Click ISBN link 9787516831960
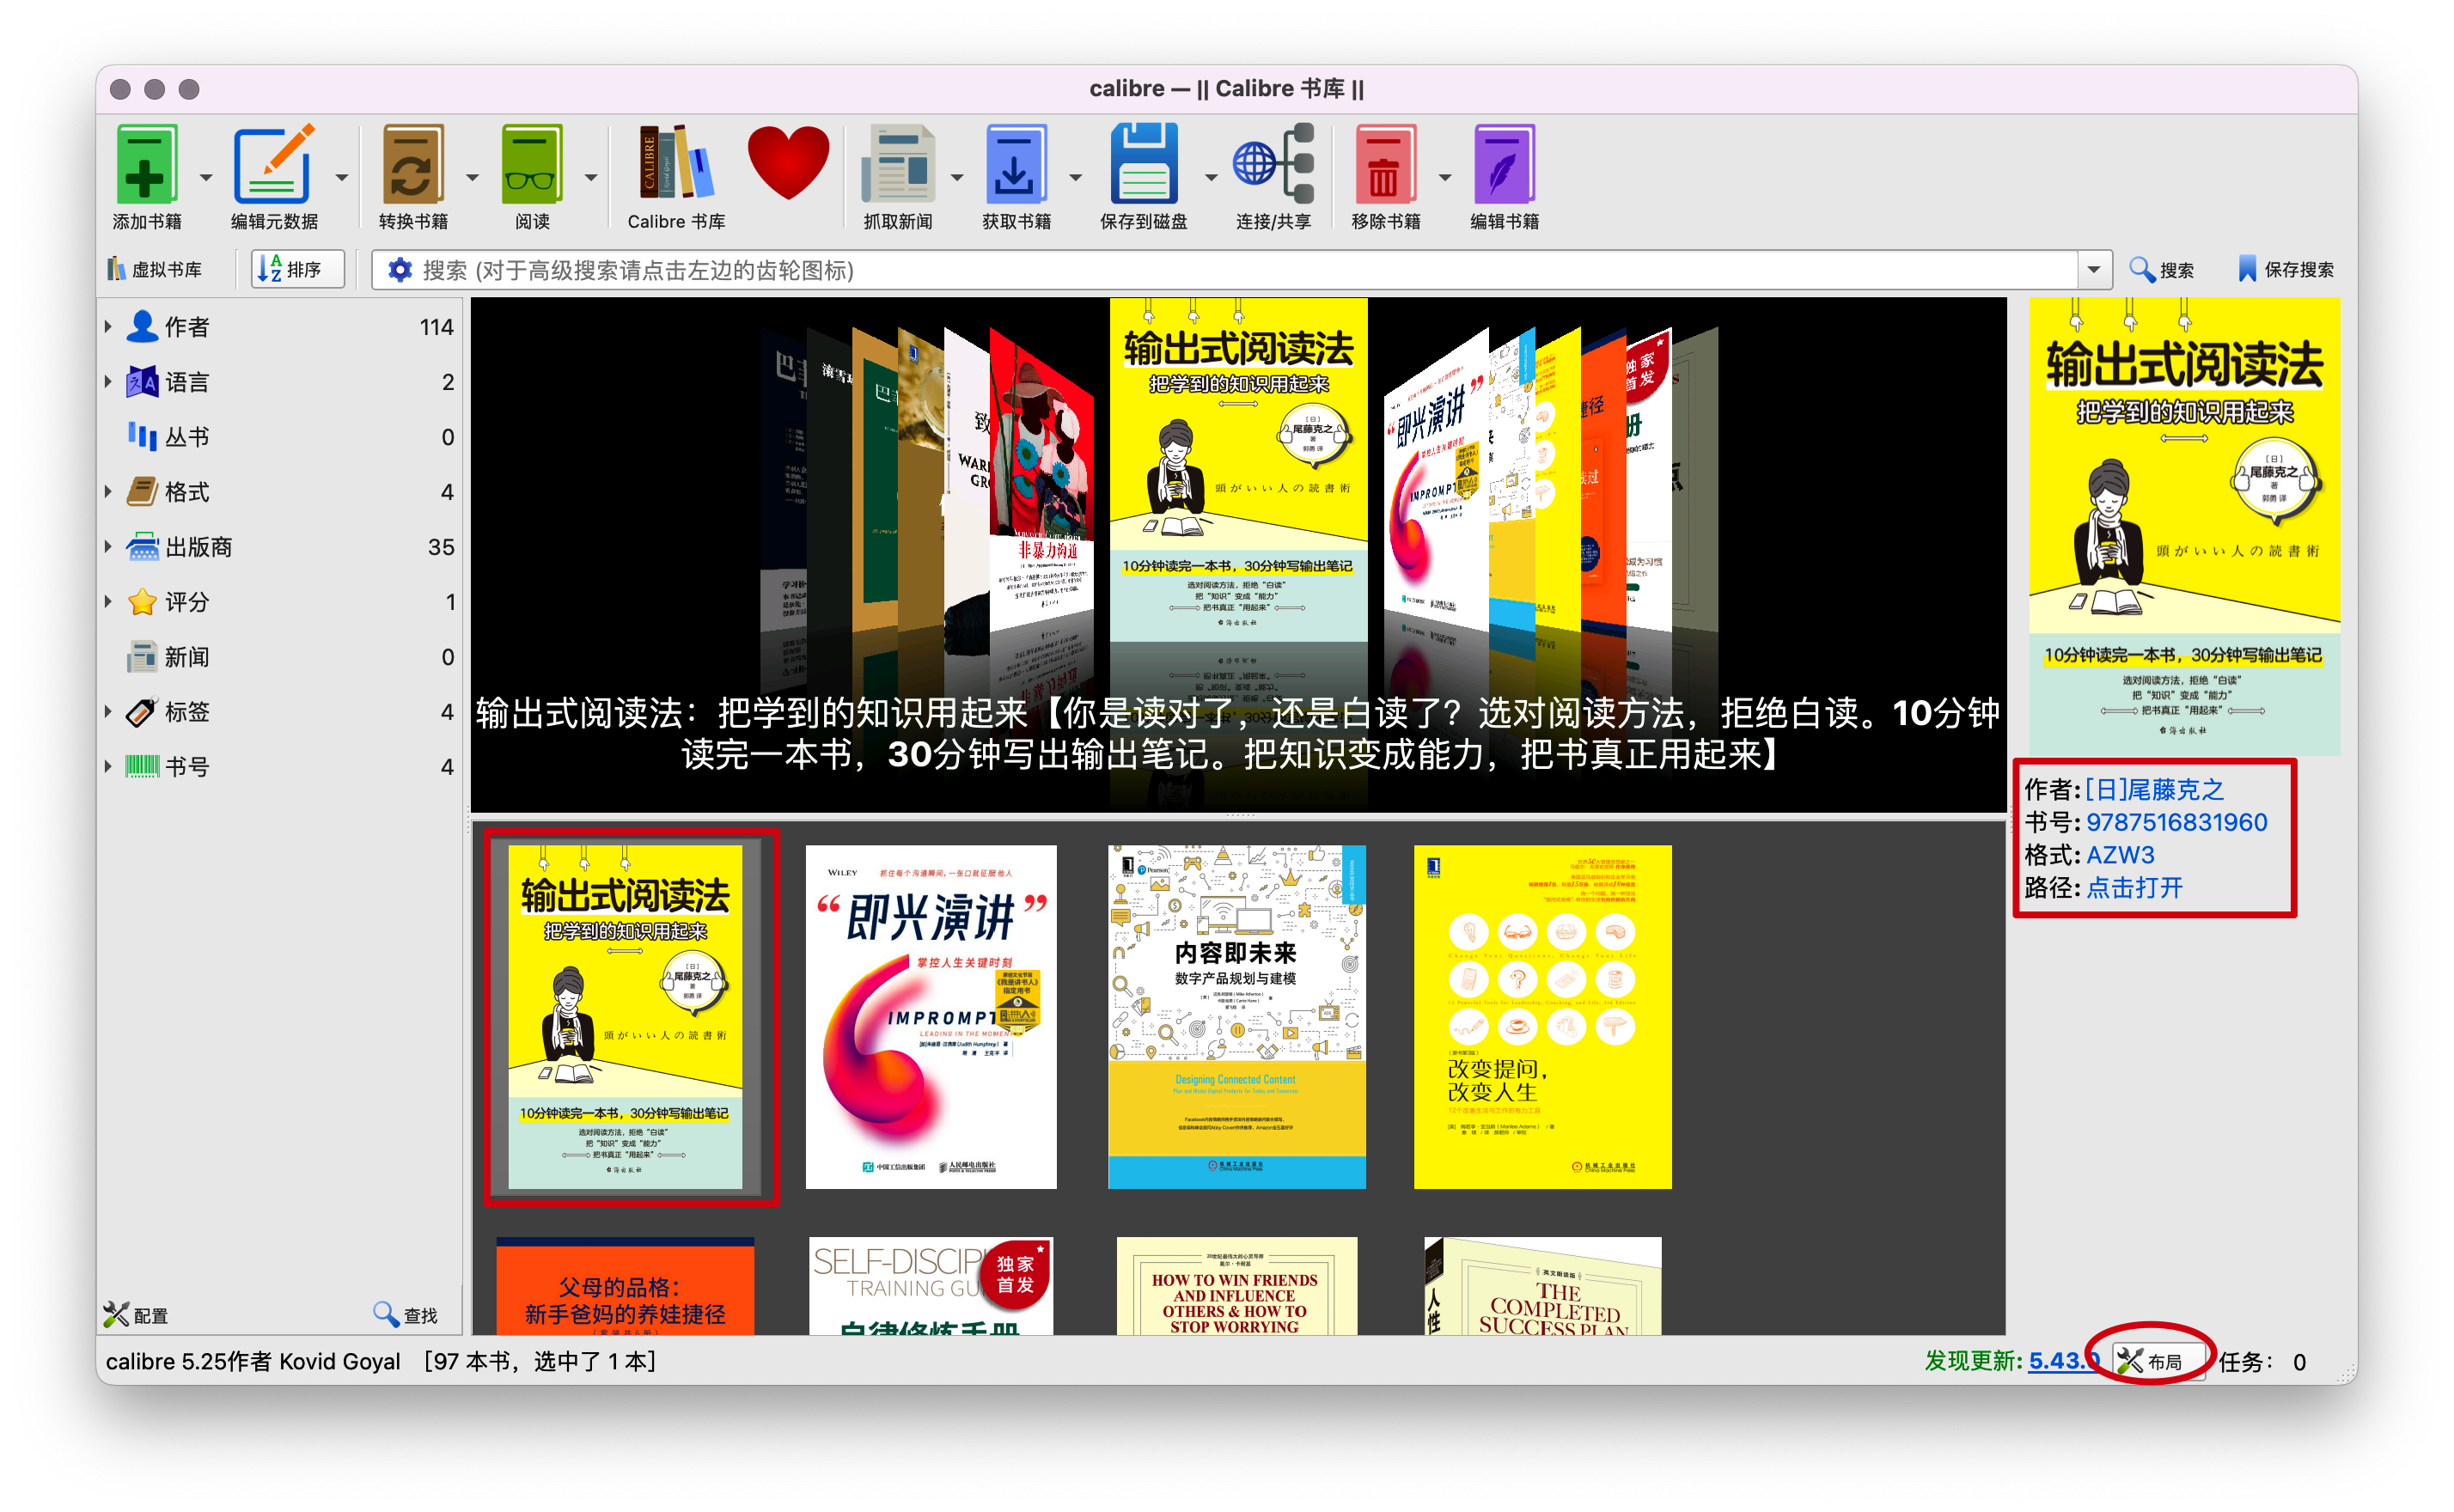This screenshot has height=1512, width=2454. 2176,822
